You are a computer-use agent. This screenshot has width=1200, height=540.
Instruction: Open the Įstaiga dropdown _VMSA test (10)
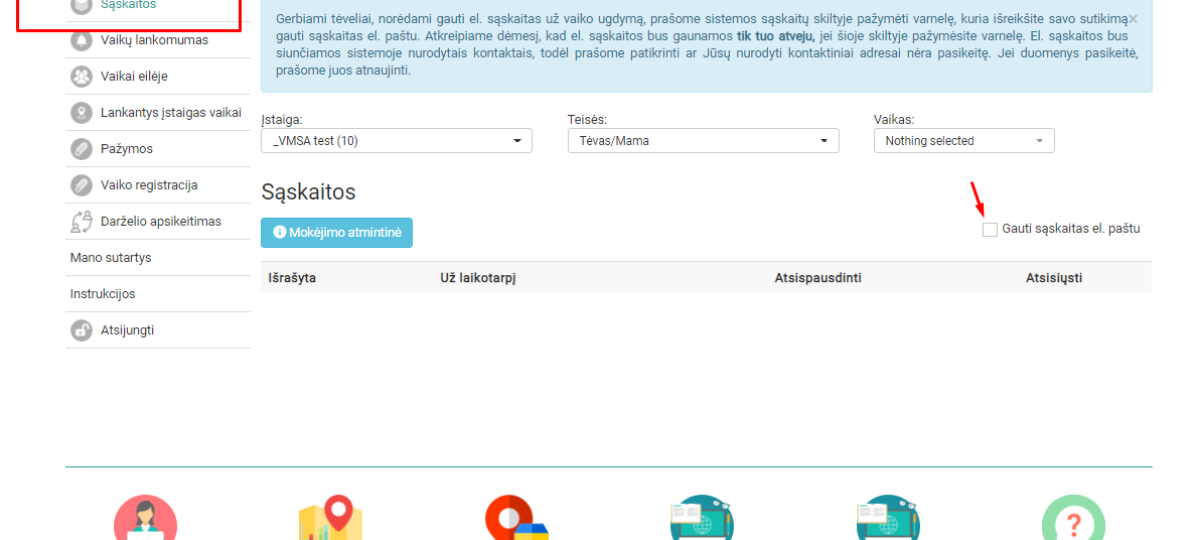coord(397,141)
